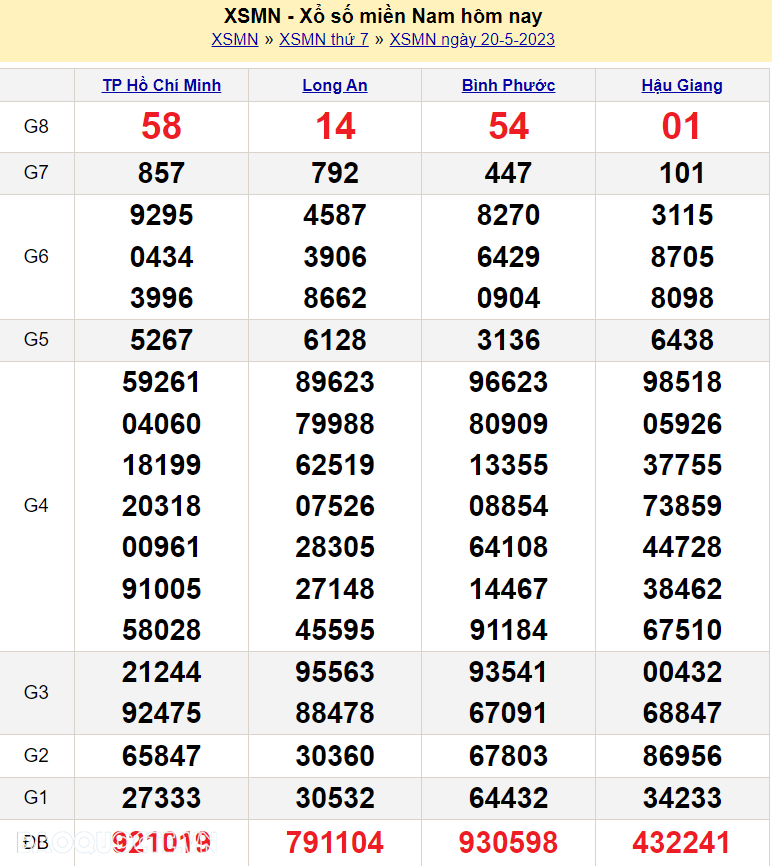Screen dimensions: 772x866
Task: Click G1 number 64432
Action: (x=508, y=799)
